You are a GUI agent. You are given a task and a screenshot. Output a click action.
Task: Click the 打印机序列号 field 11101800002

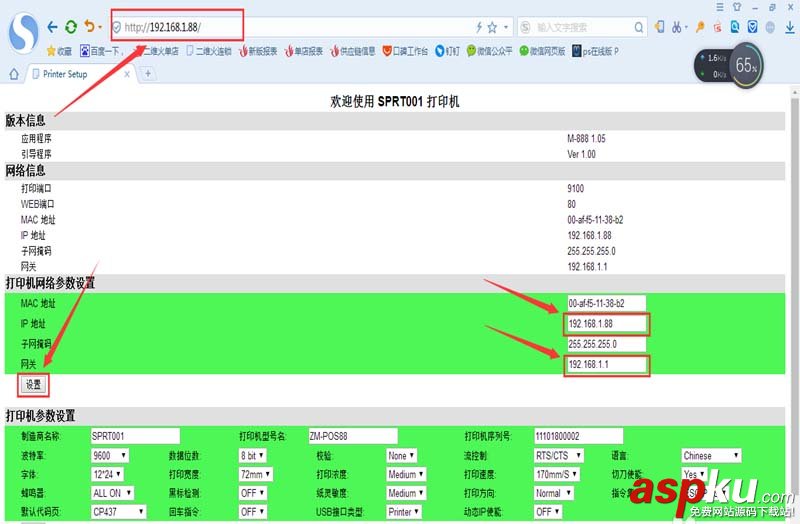pyautogui.click(x=579, y=436)
